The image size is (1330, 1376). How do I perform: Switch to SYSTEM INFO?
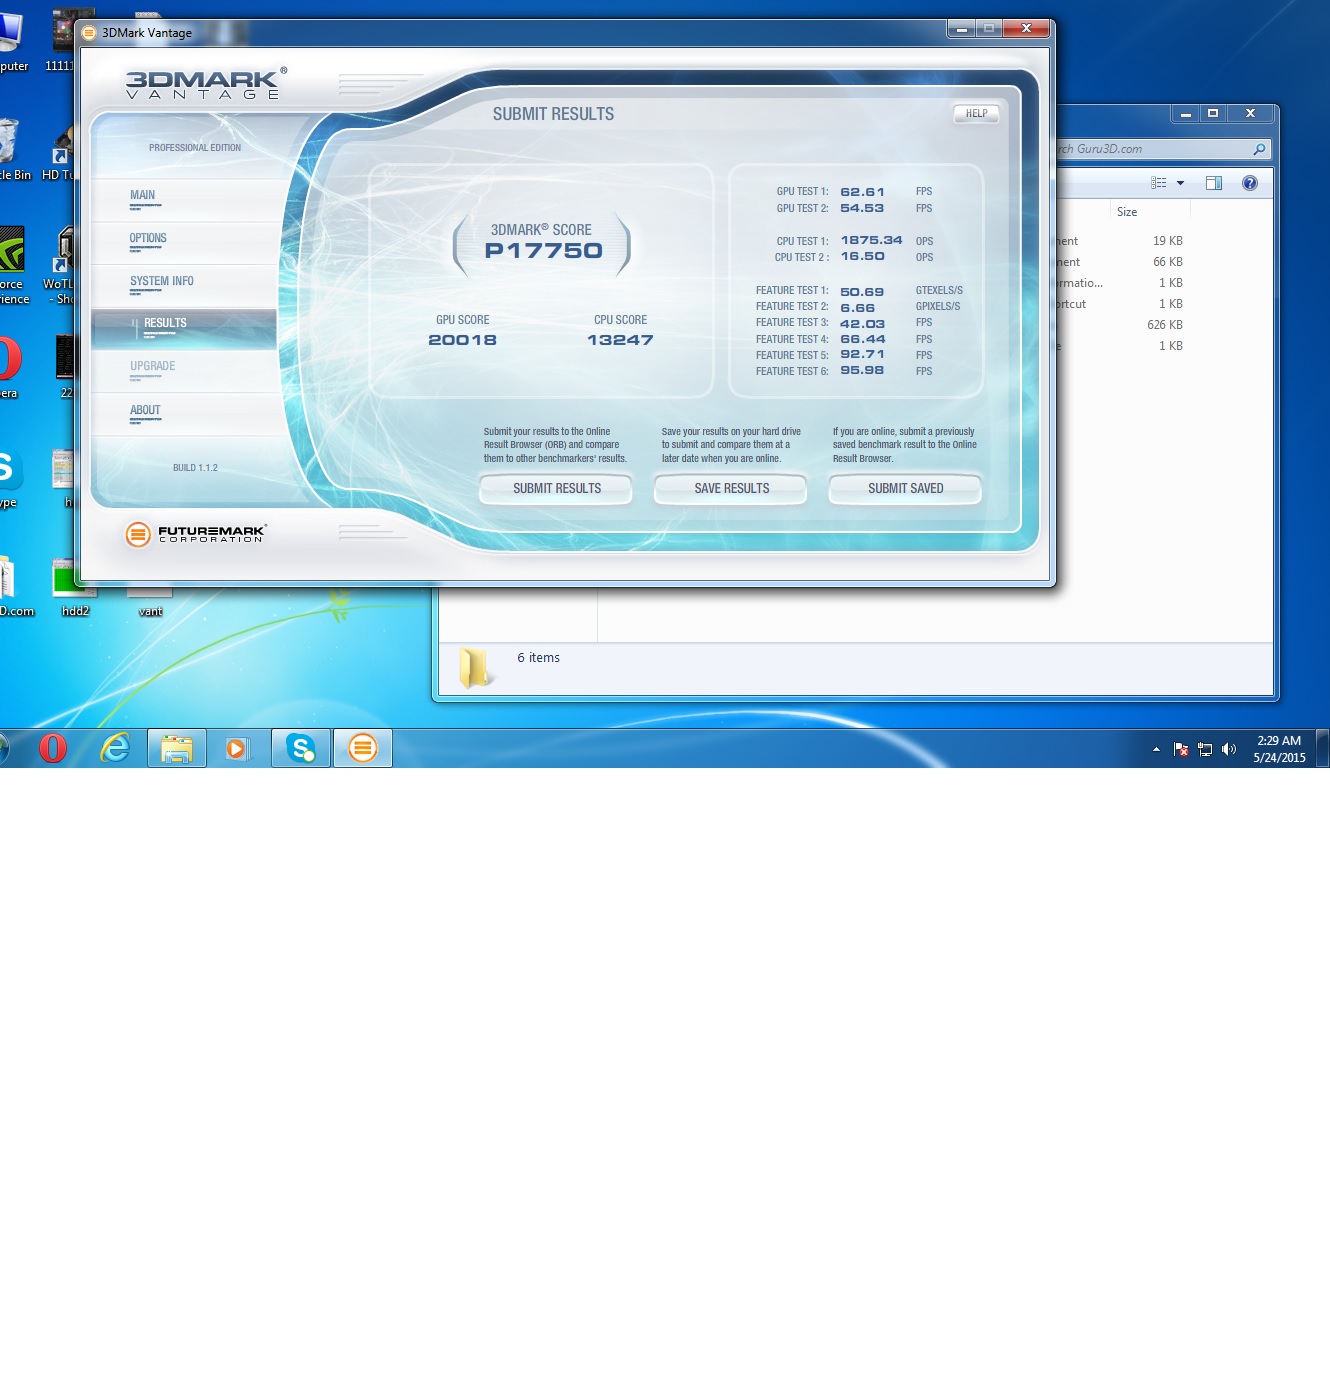point(162,282)
